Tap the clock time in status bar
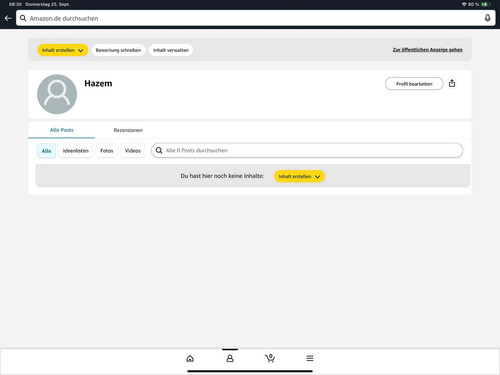Screen dimensions: 500x375 pyautogui.click(x=15, y=4)
